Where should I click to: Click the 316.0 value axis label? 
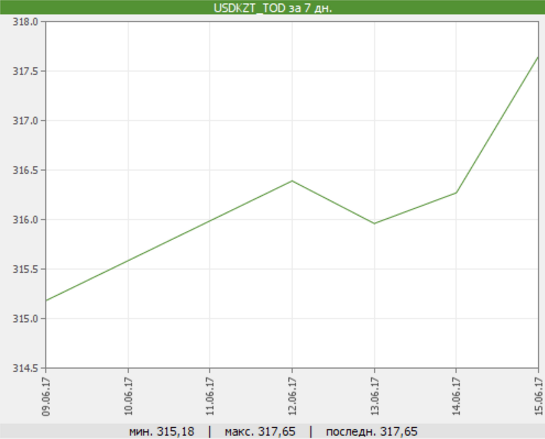pyautogui.click(x=25, y=220)
